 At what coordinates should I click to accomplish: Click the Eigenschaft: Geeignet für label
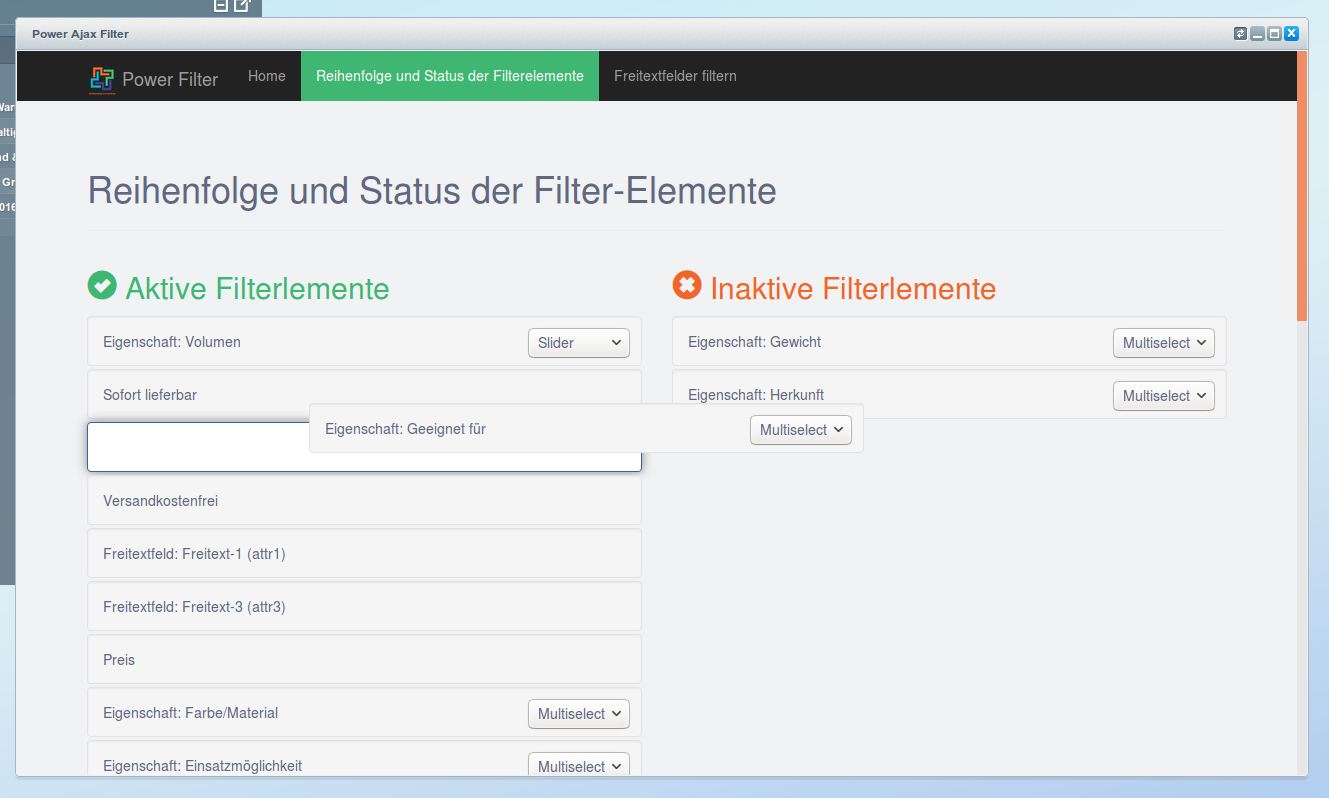coord(406,429)
